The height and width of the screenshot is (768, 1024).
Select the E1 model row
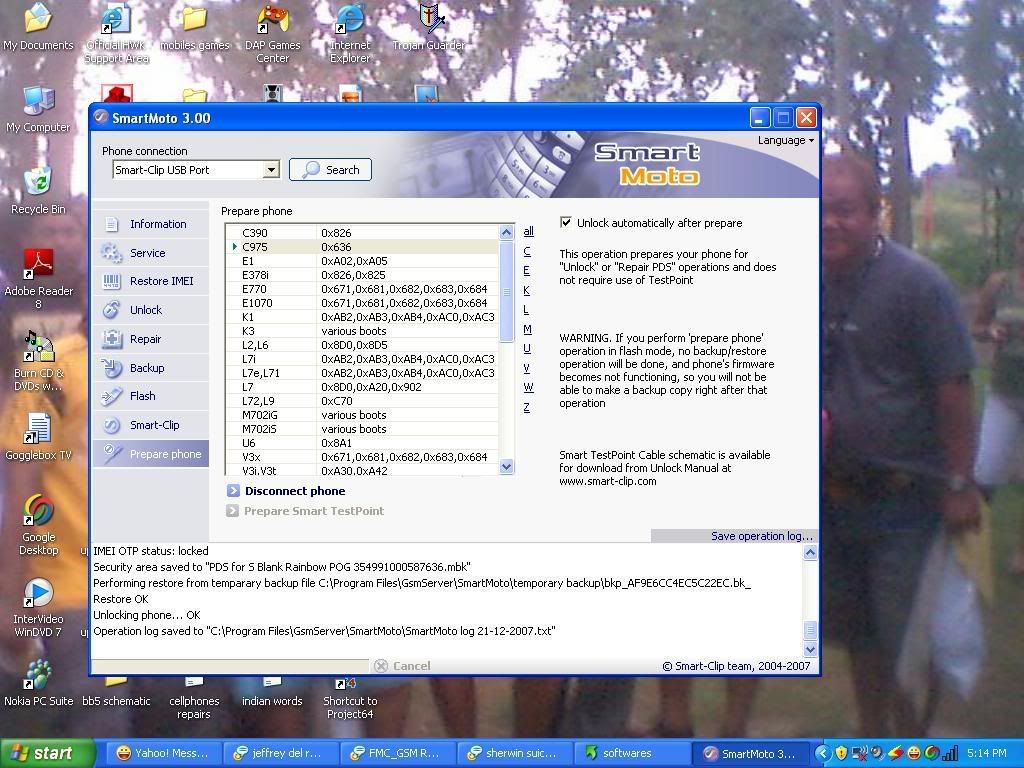pos(362,261)
